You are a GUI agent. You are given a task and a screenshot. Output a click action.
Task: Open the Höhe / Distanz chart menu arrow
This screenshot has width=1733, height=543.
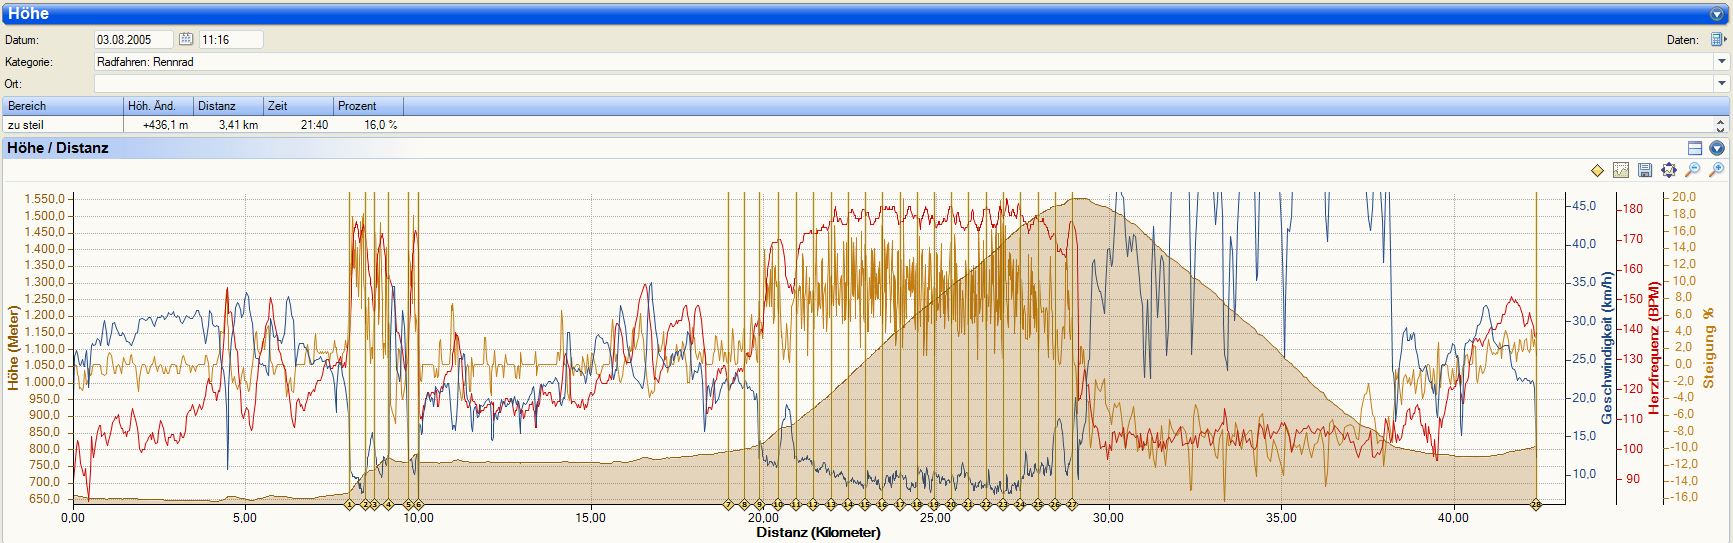pyautogui.click(x=1717, y=148)
